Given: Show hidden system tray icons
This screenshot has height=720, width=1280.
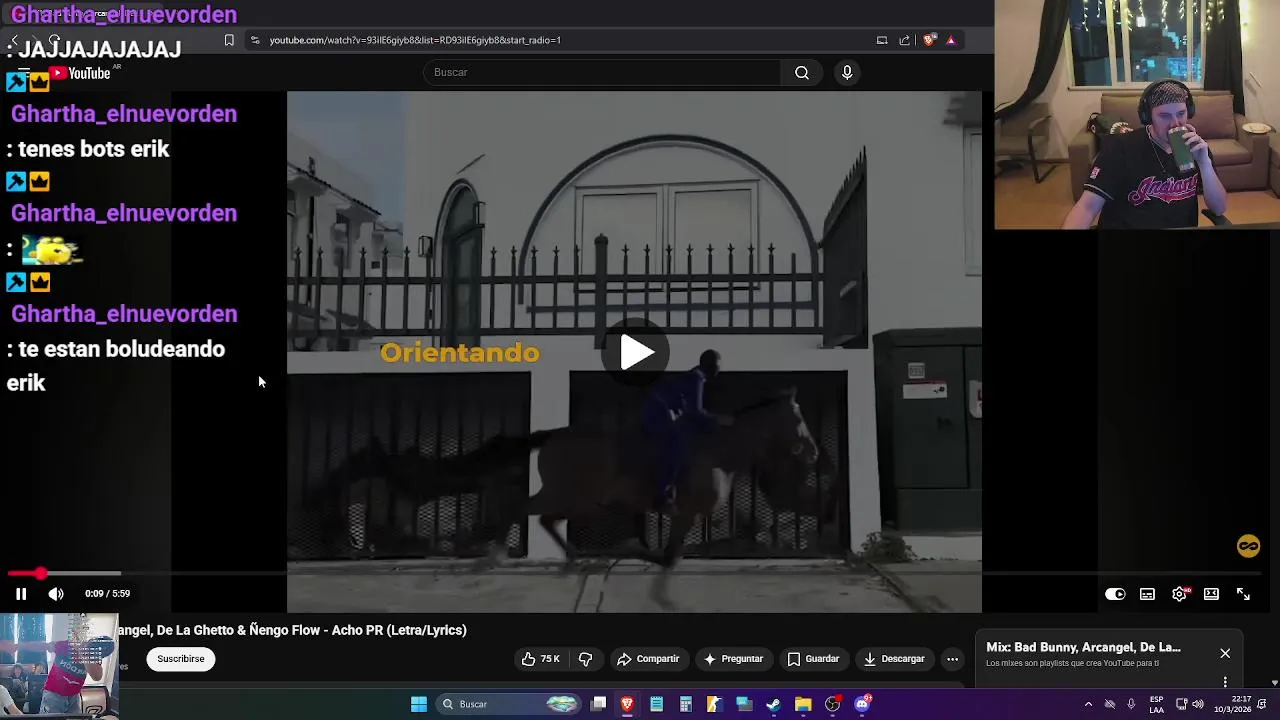Looking at the screenshot, I should click(x=1088, y=704).
